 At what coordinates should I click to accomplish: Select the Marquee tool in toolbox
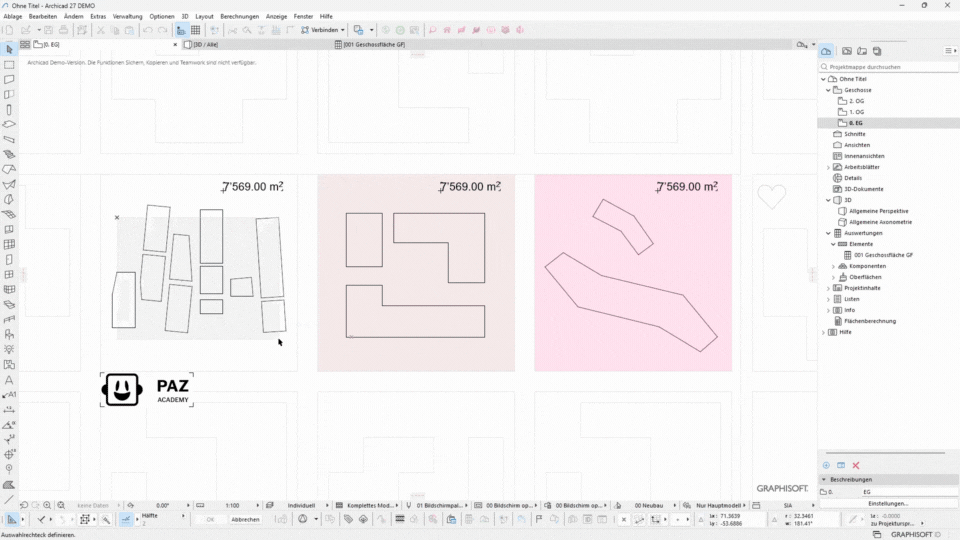(x=9, y=64)
